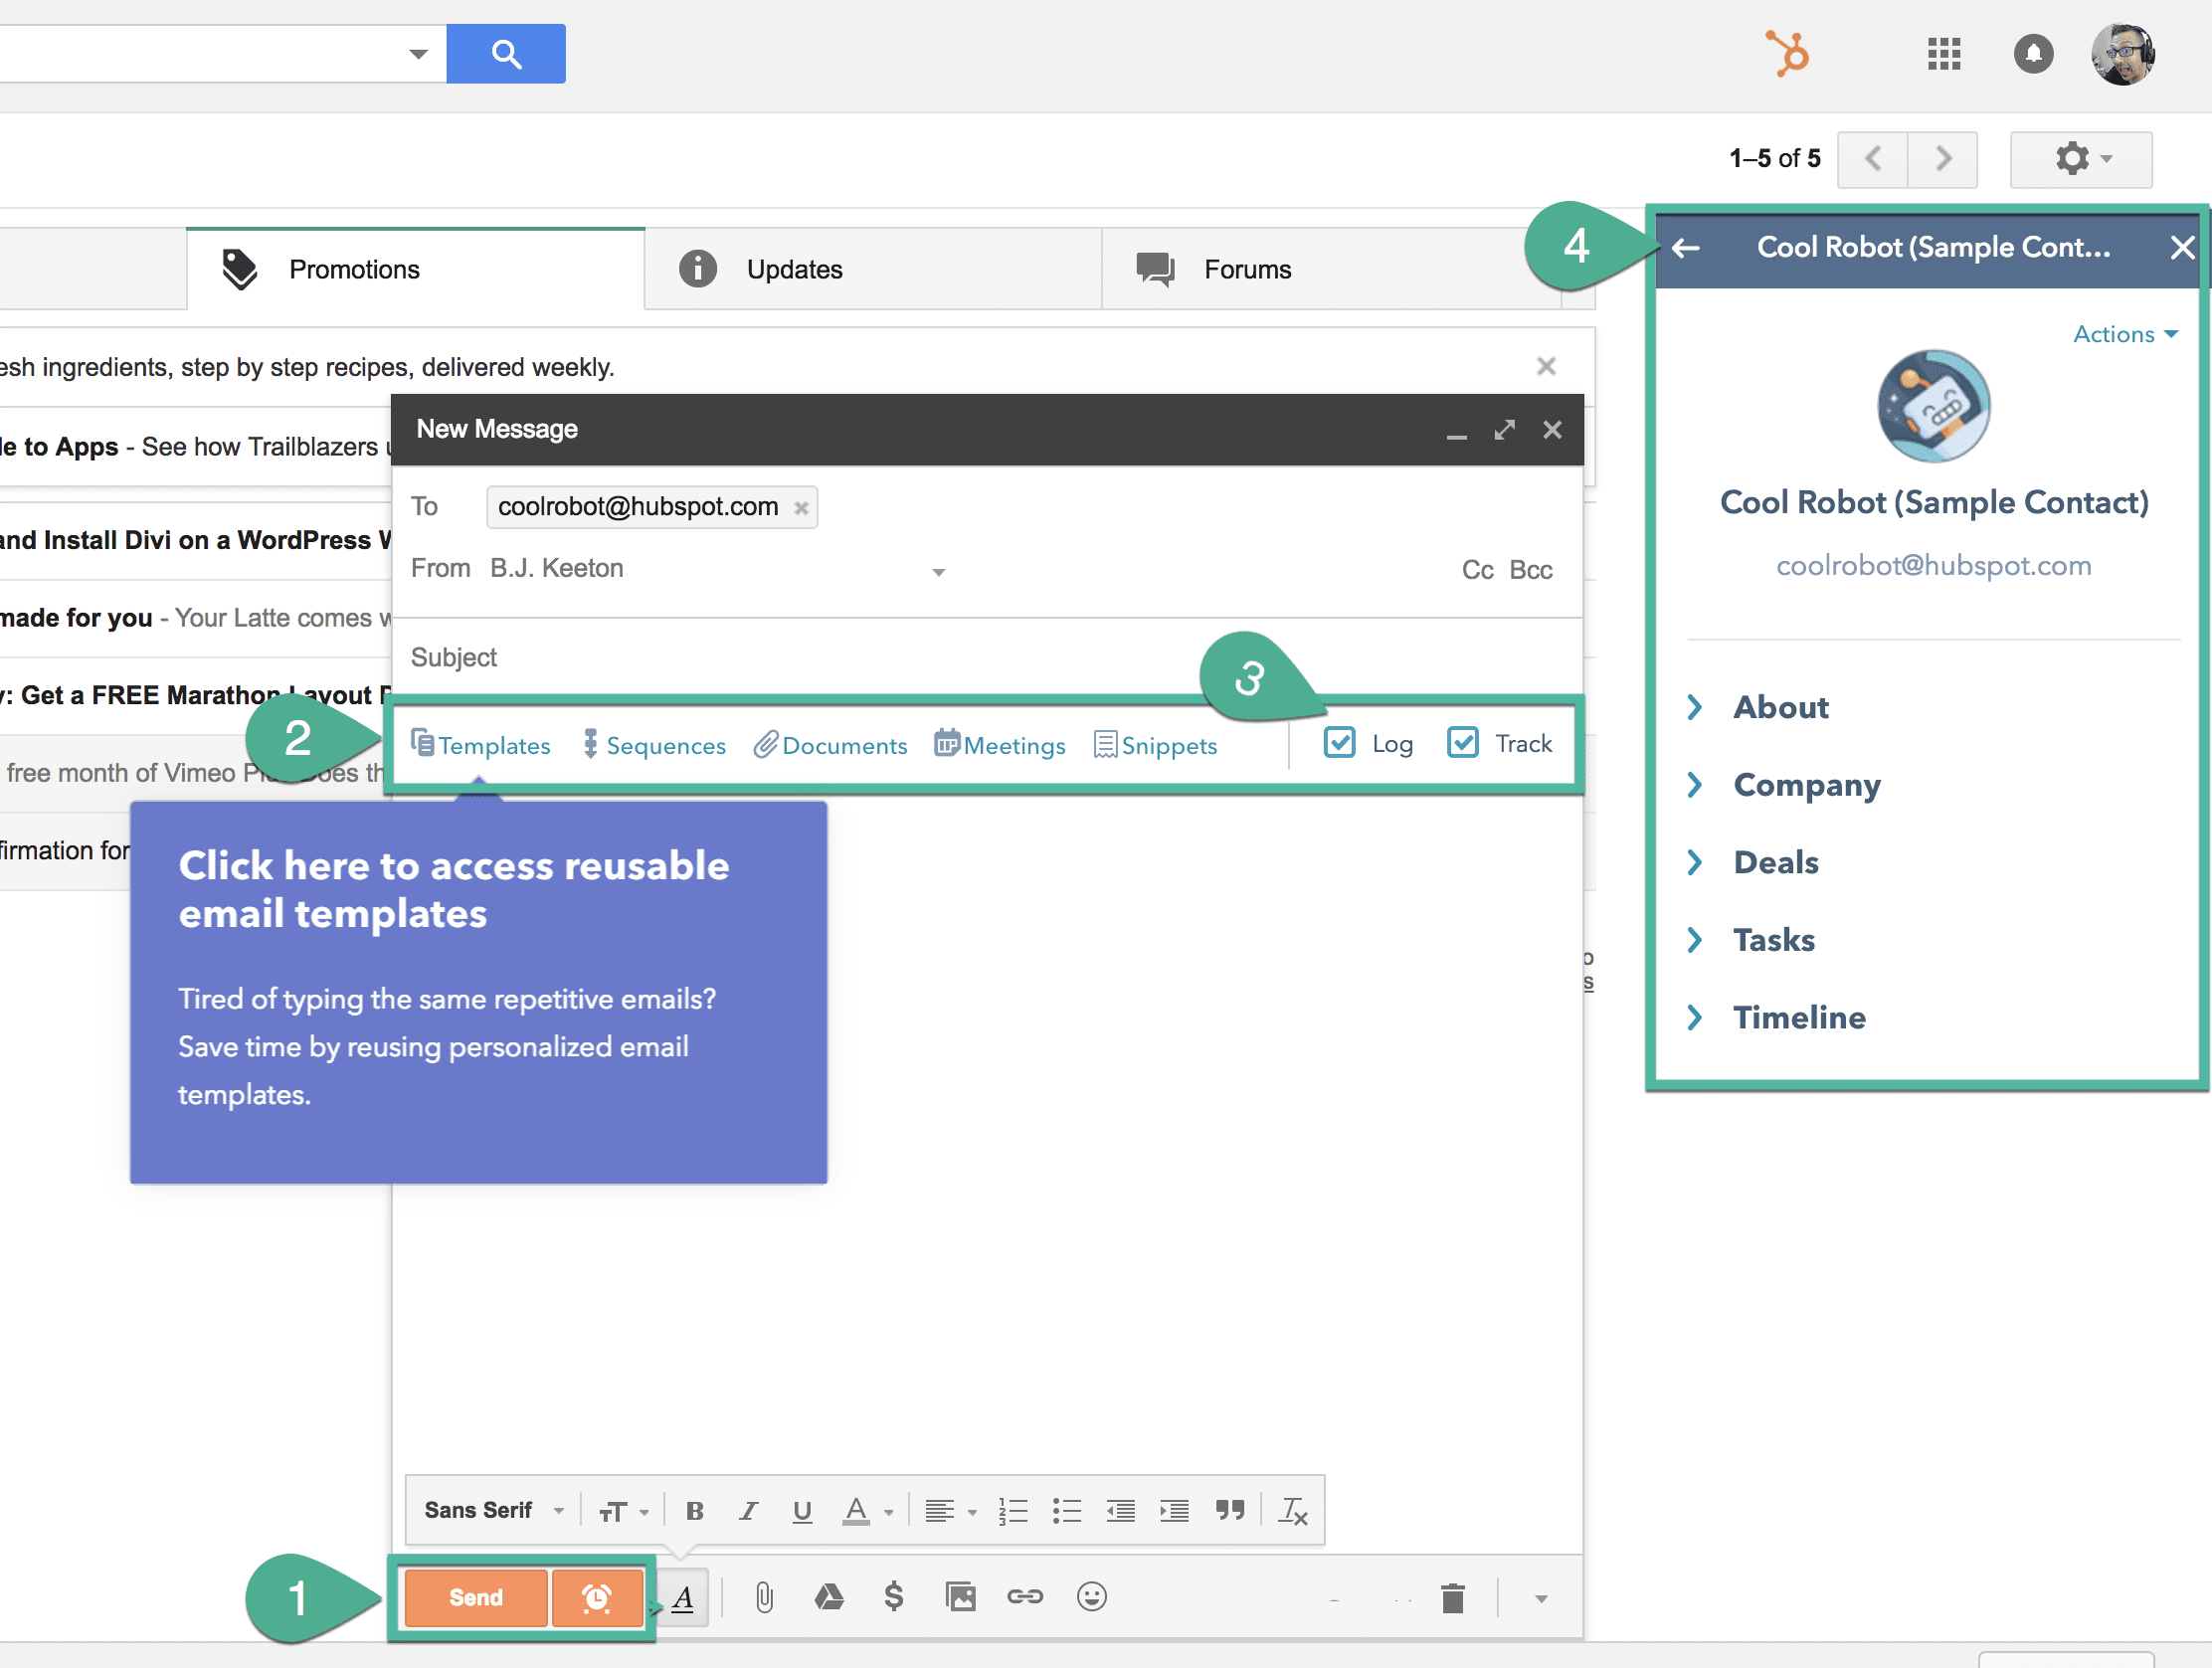
Task: Toggle italic formatting
Action: click(748, 1512)
